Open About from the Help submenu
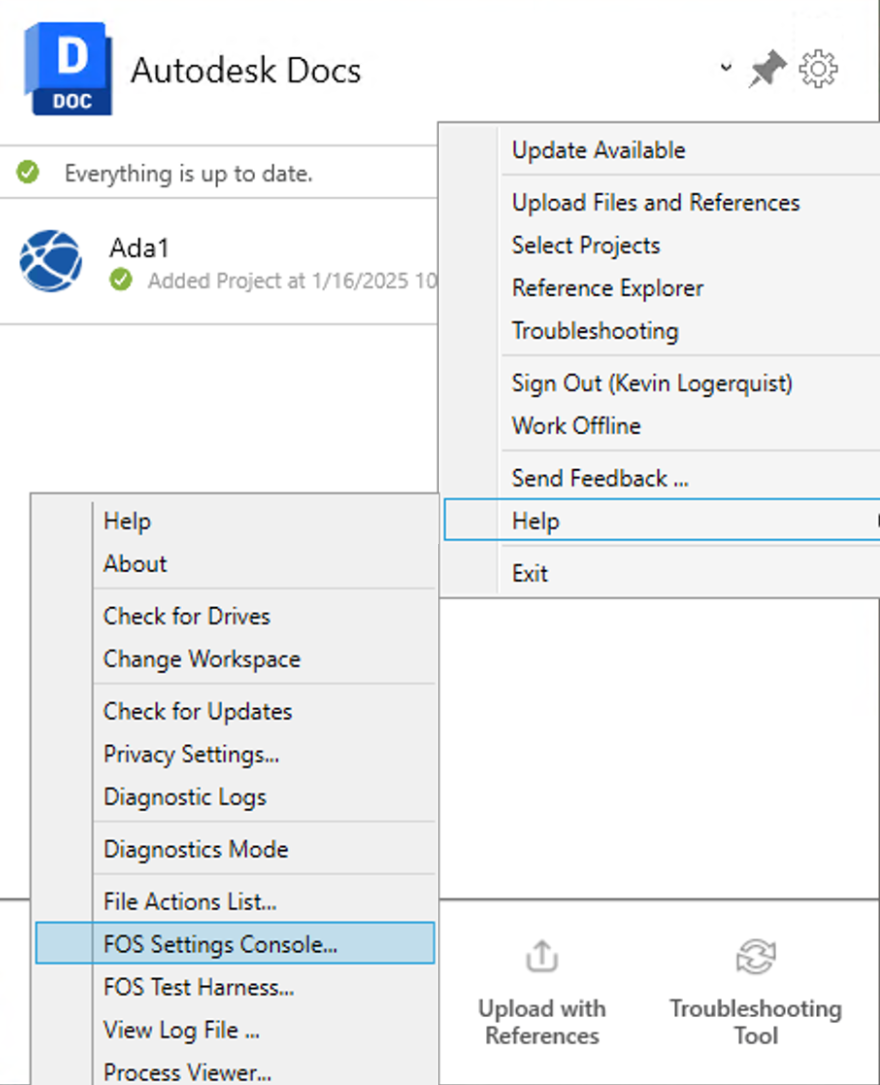The image size is (880, 1085). 134,564
